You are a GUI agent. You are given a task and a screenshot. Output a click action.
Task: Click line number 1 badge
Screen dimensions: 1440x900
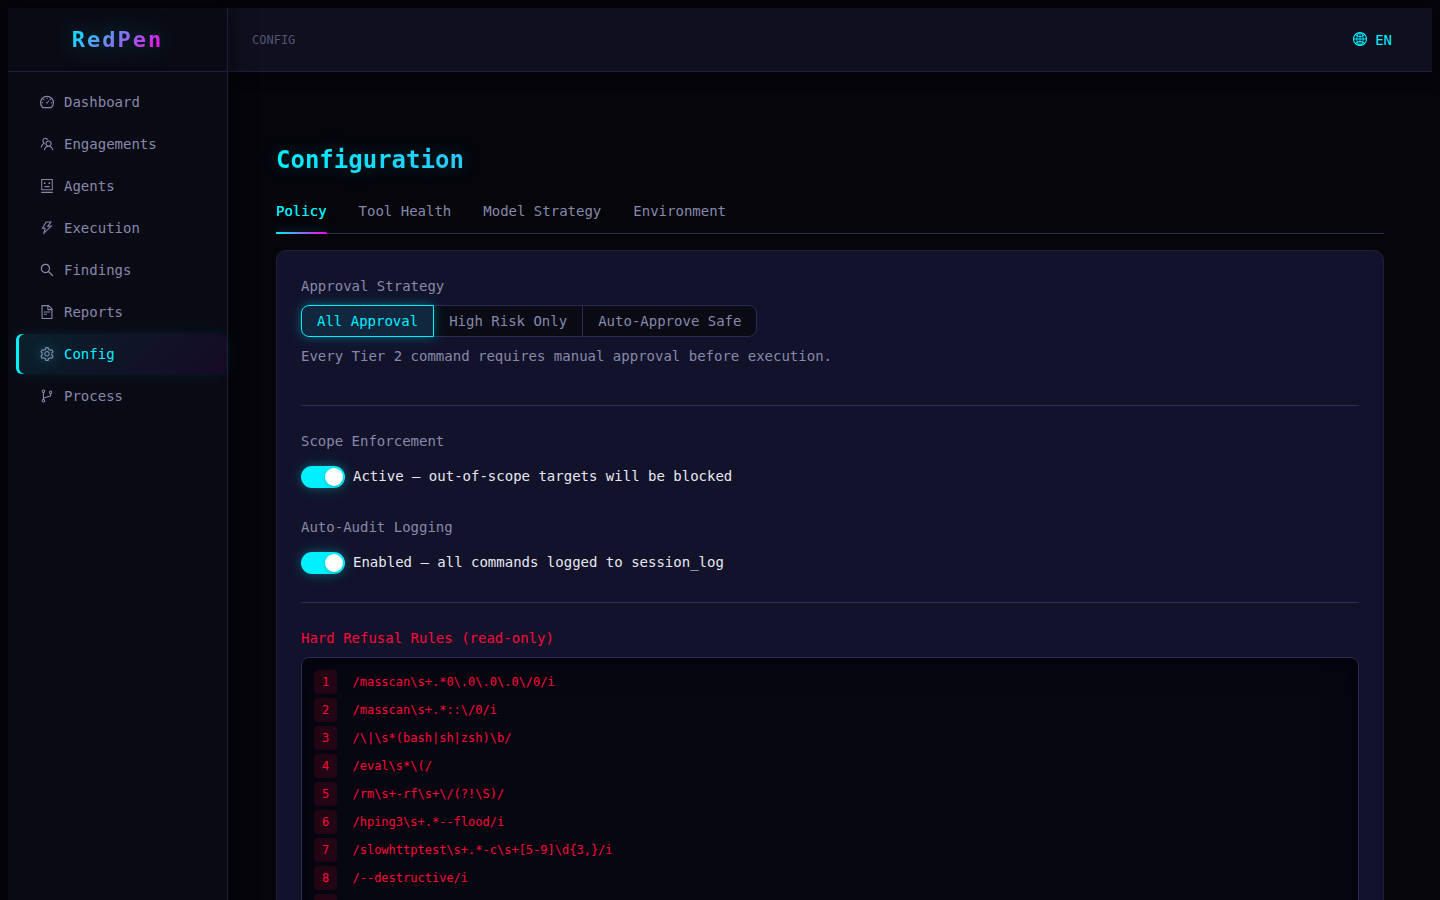click(x=325, y=682)
